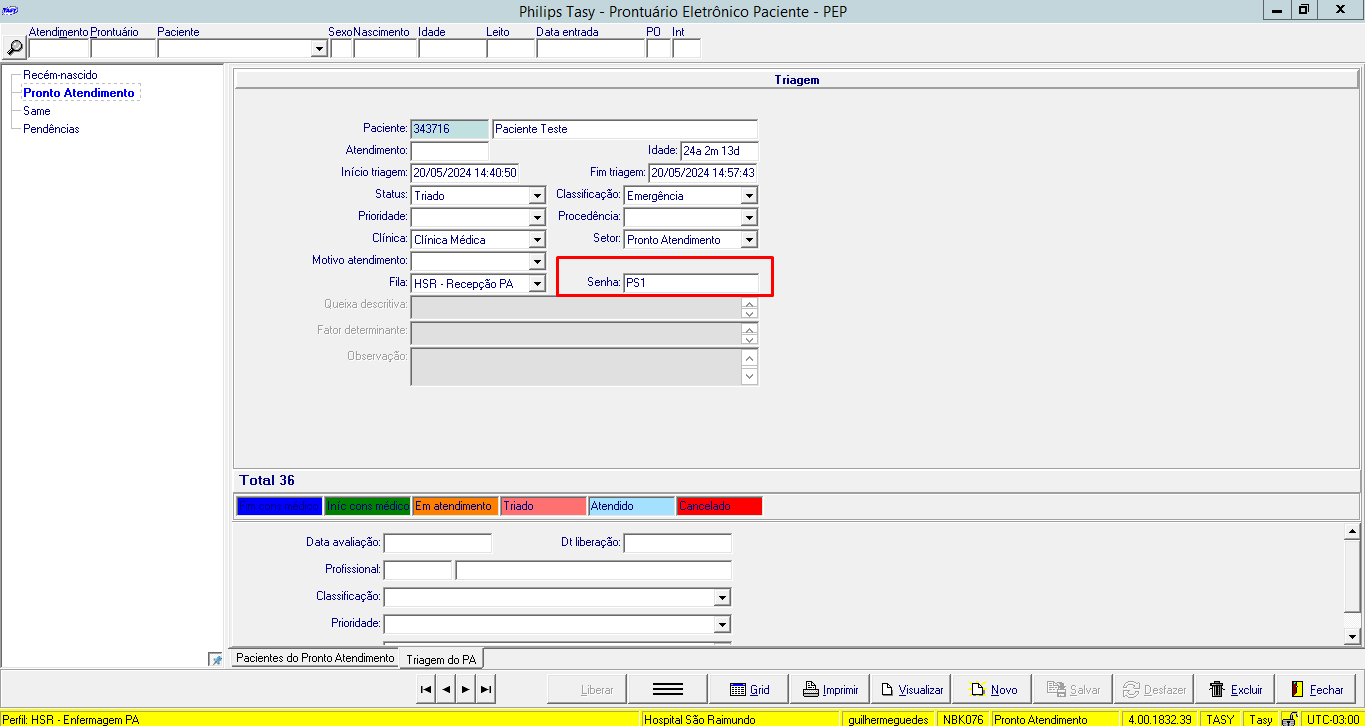Click the greyed-out Desfazer button
Viewport: 1365px width, 726px height.
click(x=1155, y=689)
